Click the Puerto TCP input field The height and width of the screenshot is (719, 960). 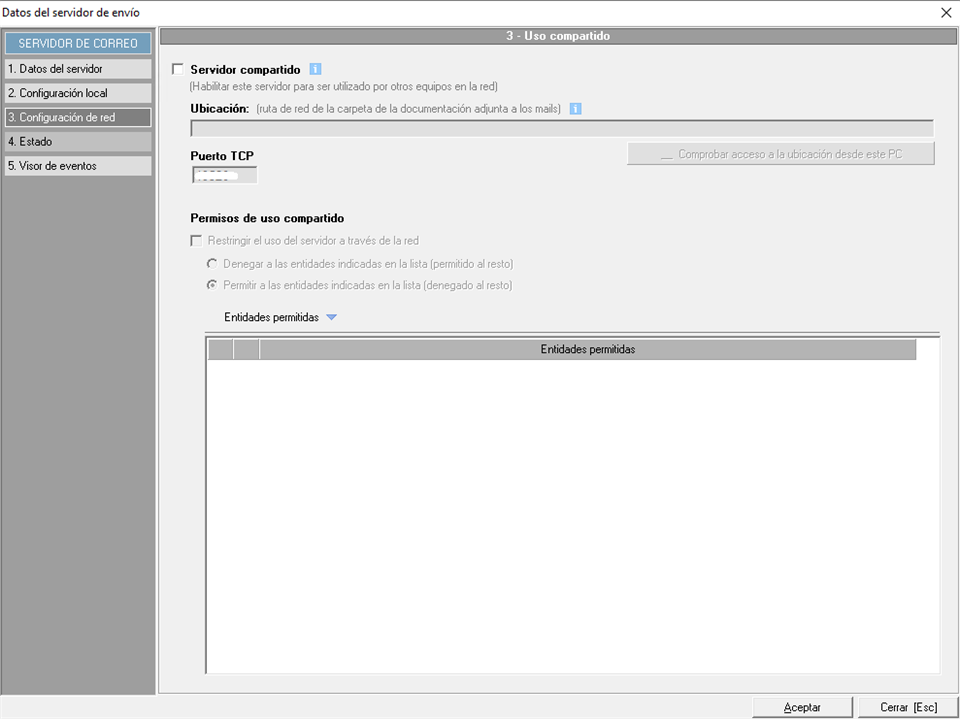click(x=224, y=175)
